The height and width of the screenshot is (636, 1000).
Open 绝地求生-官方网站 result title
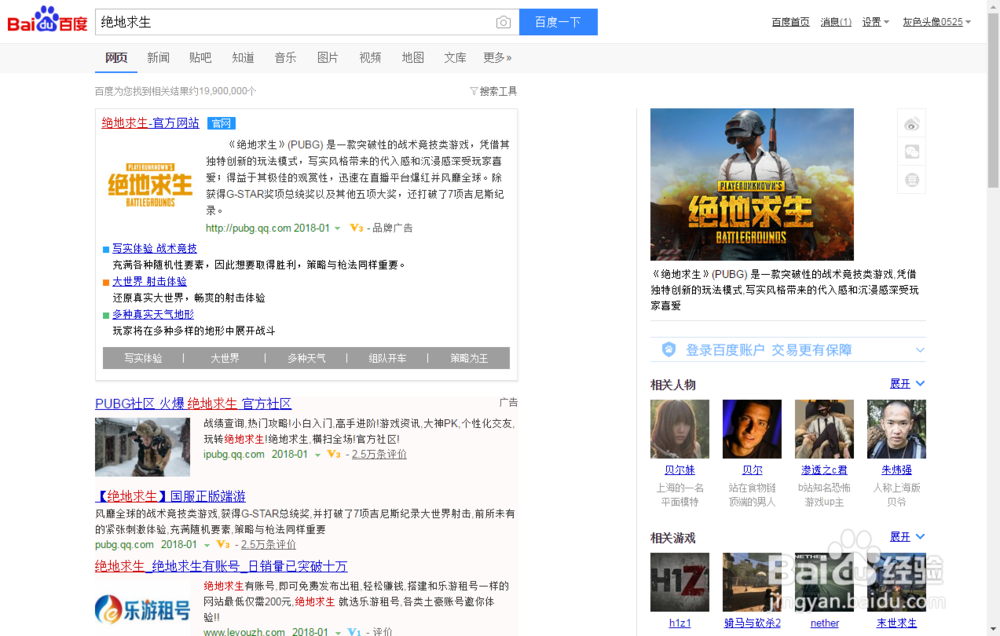point(151,122)
